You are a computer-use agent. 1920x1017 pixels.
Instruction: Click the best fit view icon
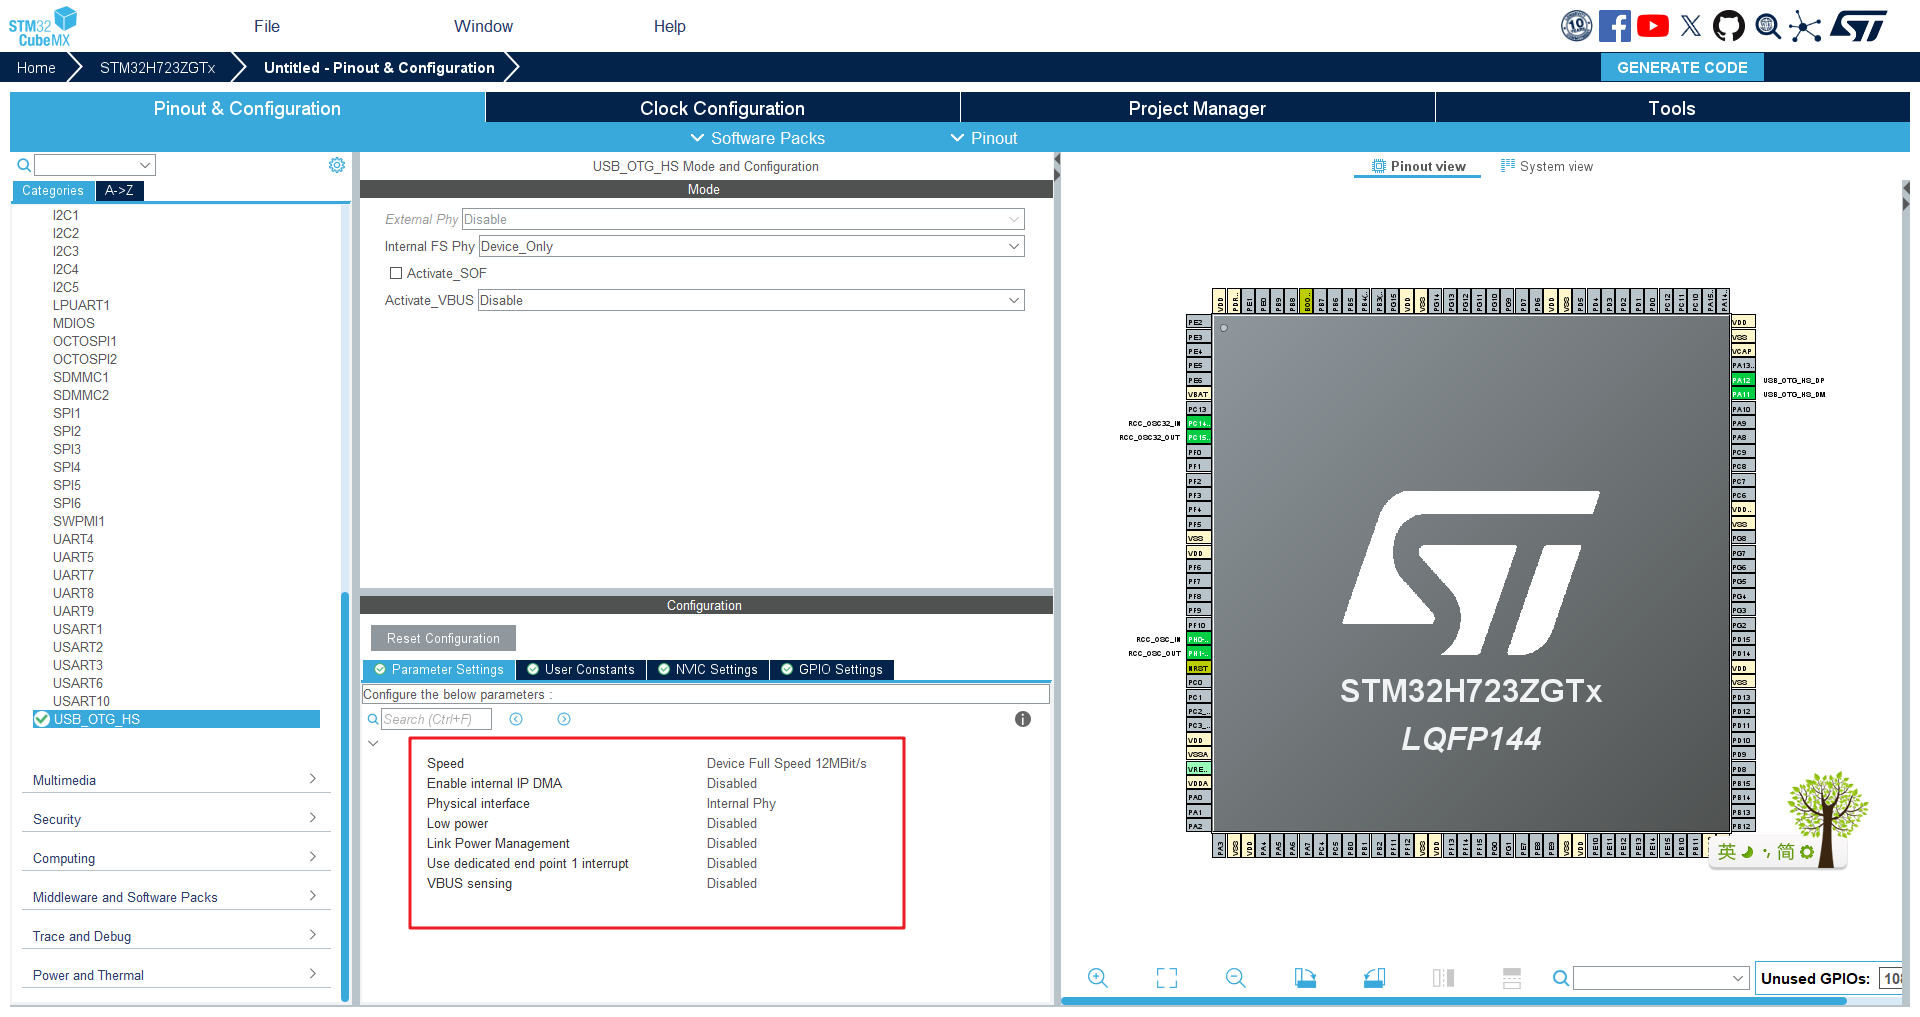[x=1166, y=978]
